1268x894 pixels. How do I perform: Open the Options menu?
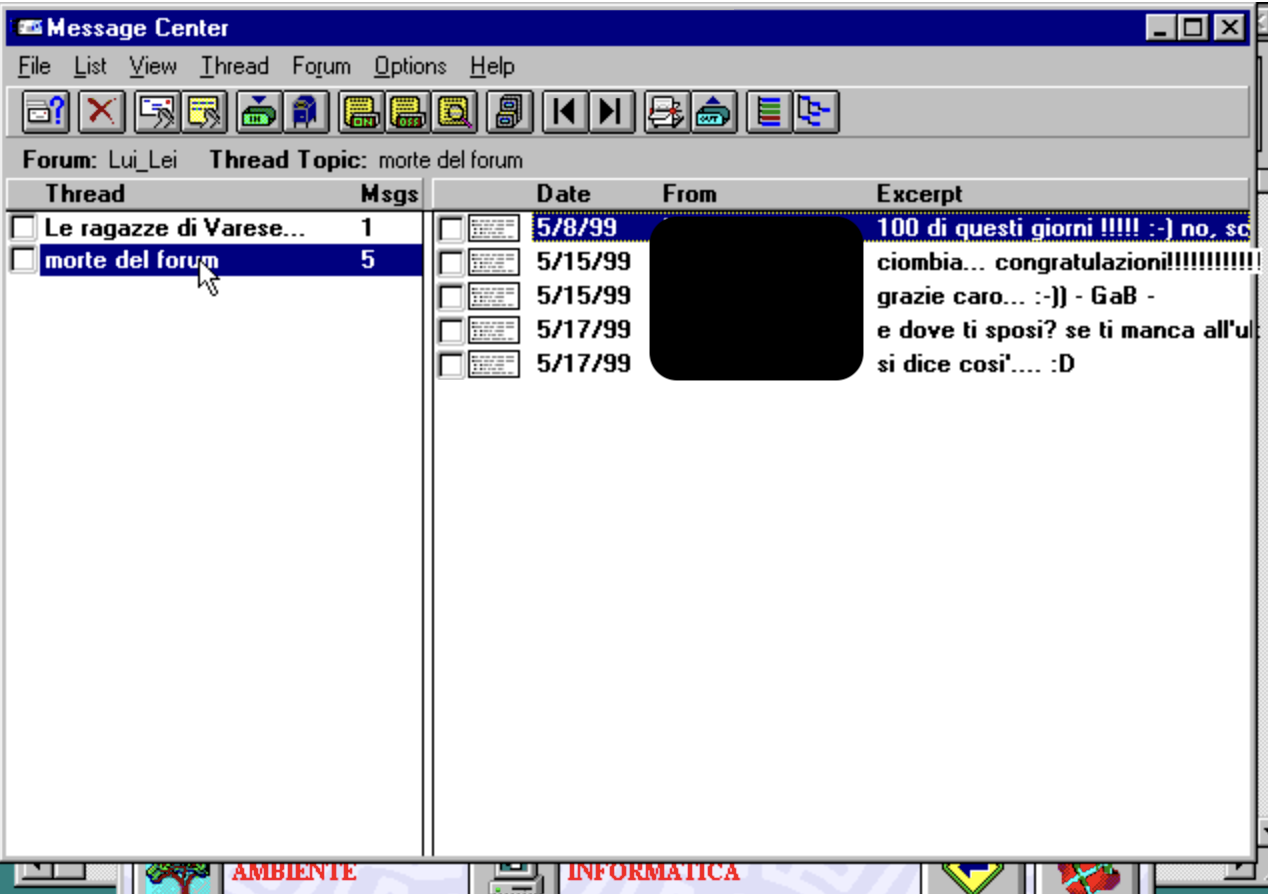[410, 66]
